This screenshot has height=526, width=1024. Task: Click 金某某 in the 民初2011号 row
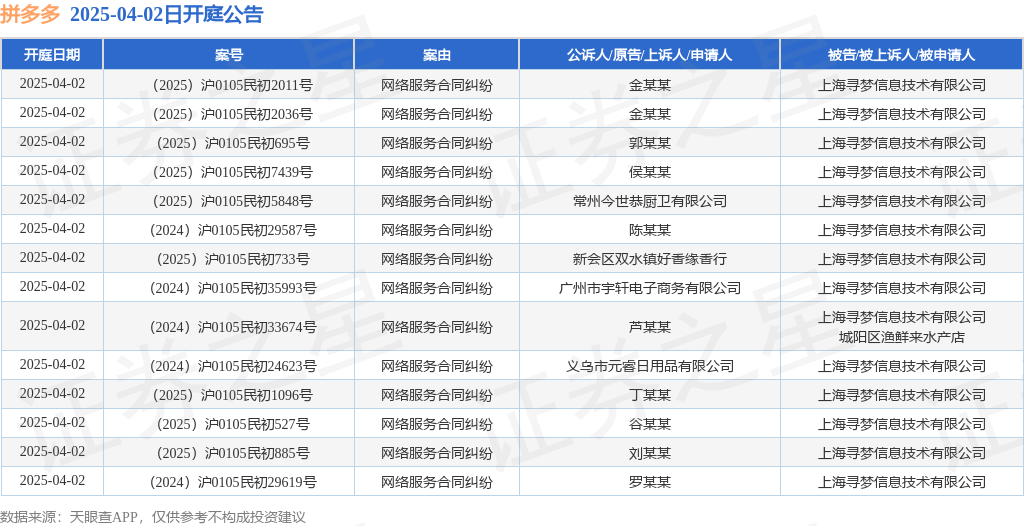pyautogui.click(x=650, y=85)
